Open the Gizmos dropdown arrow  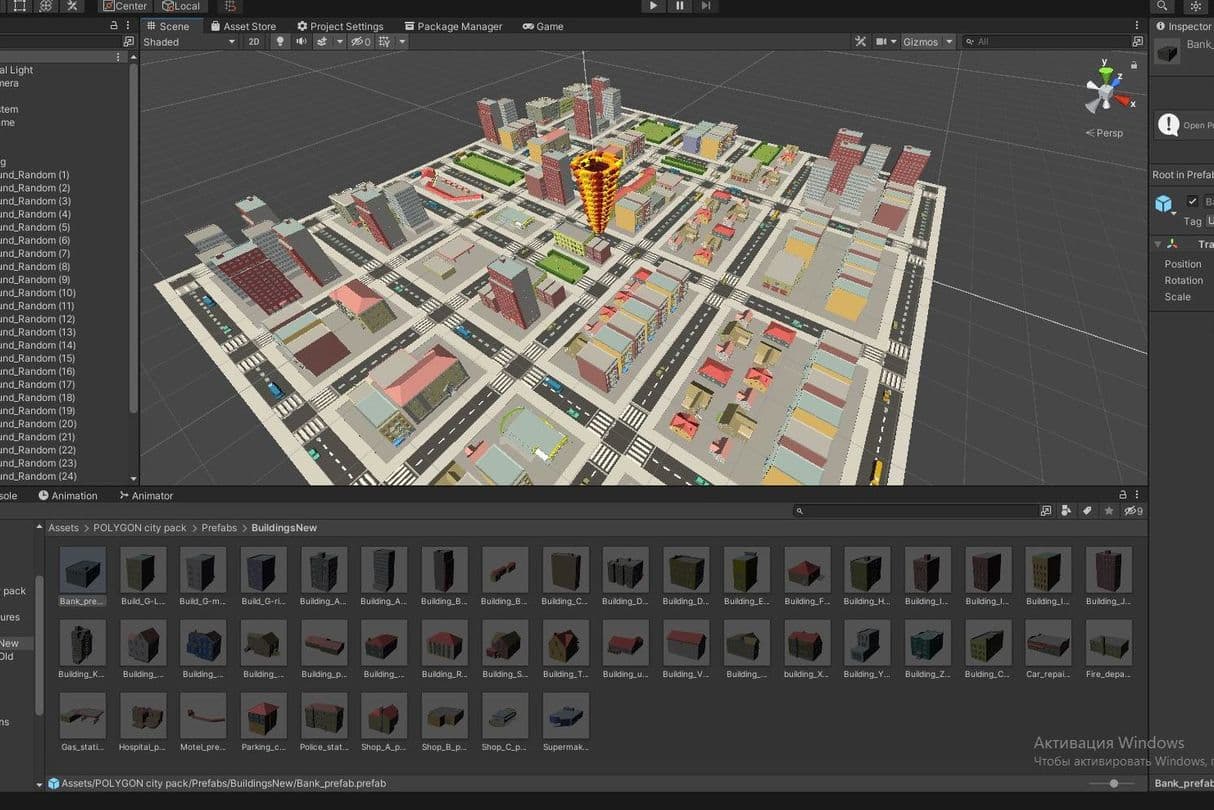(x=948, y=42)
